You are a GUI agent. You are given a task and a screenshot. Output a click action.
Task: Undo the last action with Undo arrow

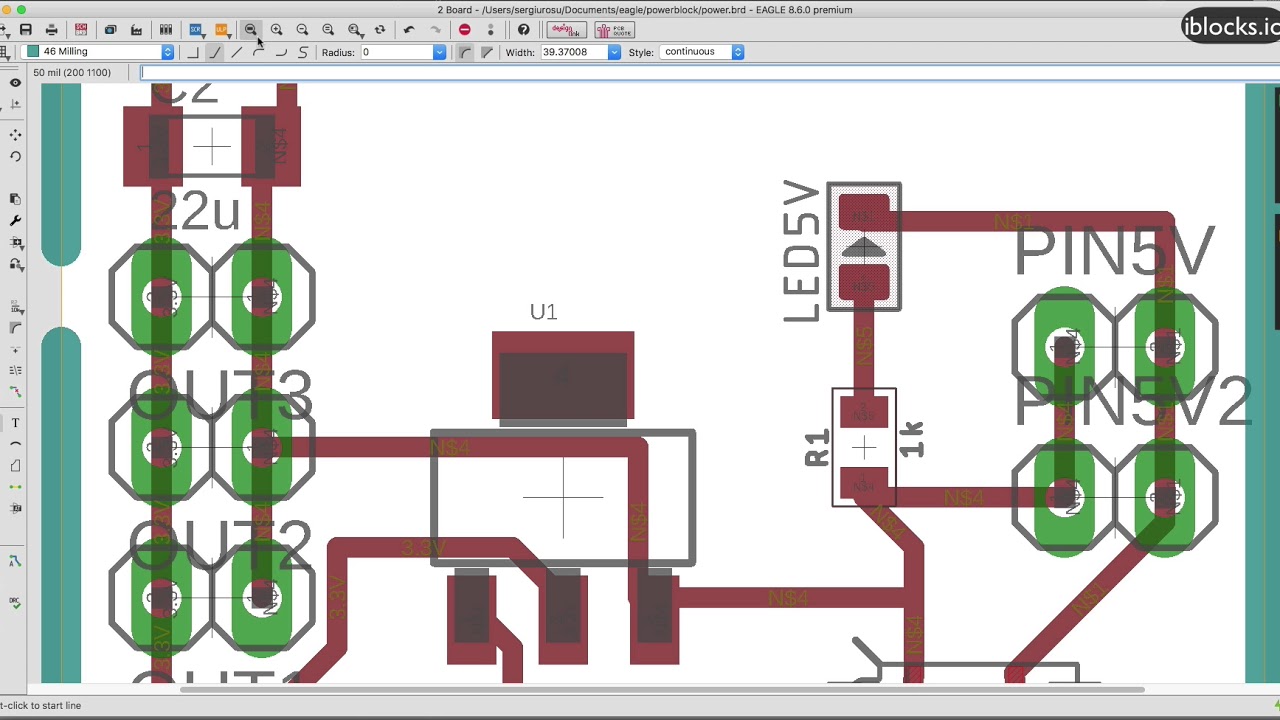click(409, 30)
